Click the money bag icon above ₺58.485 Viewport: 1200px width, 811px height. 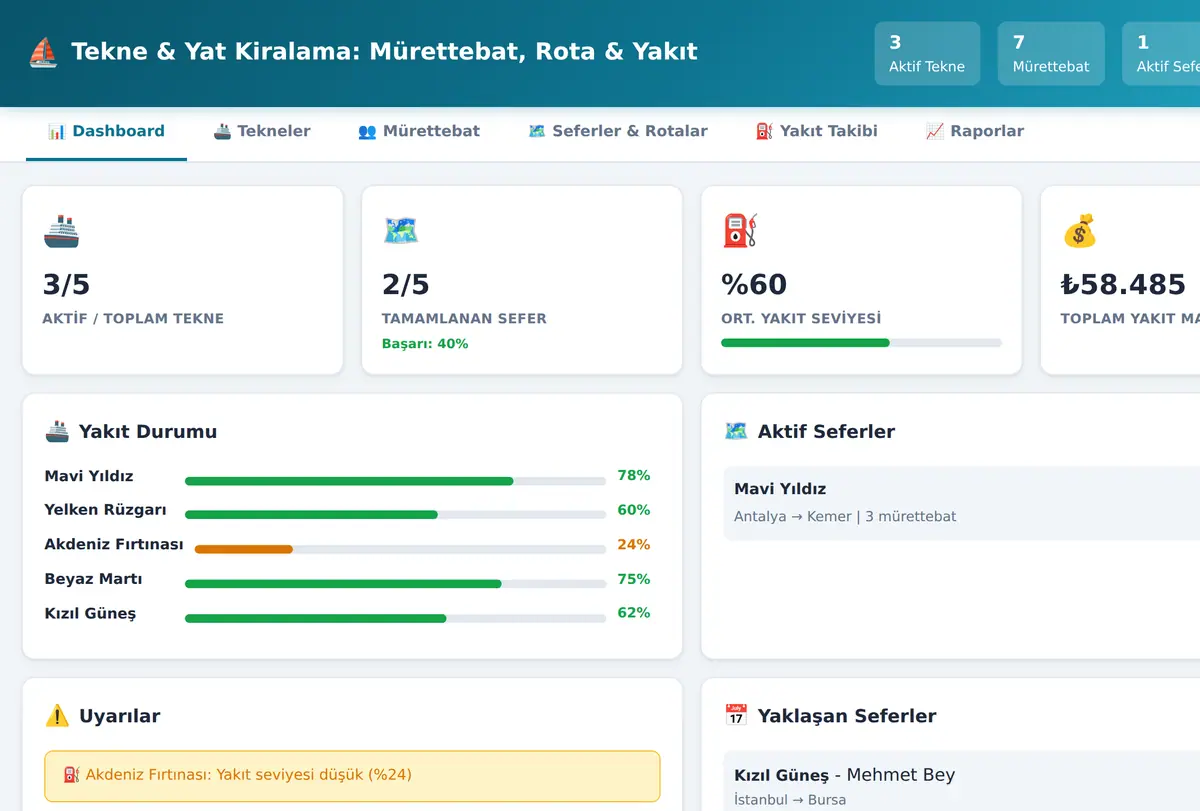pos(1079,231)
